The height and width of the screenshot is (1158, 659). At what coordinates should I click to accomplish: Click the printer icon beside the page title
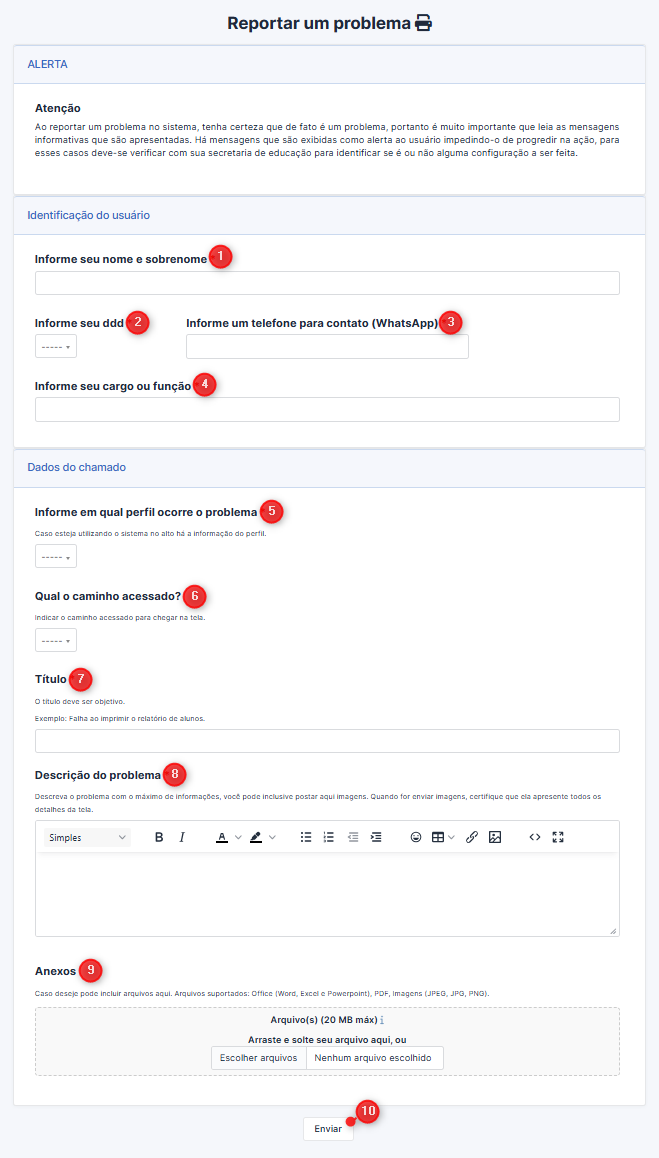pos(423,23)
